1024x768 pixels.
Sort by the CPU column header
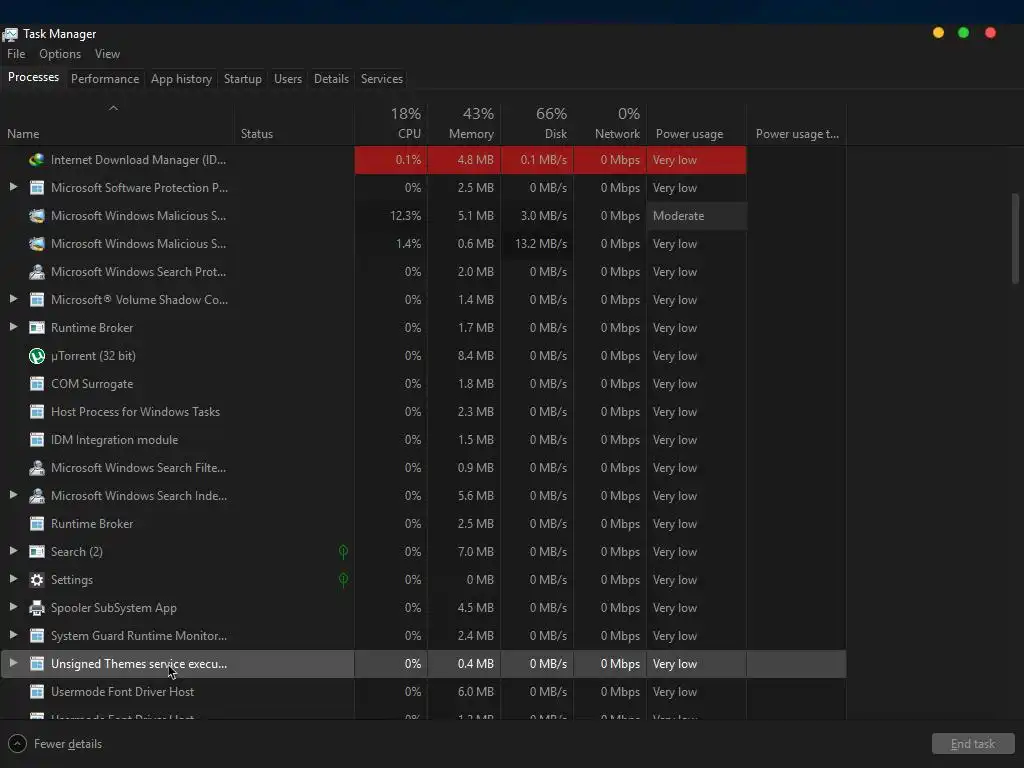click(391, 124)
